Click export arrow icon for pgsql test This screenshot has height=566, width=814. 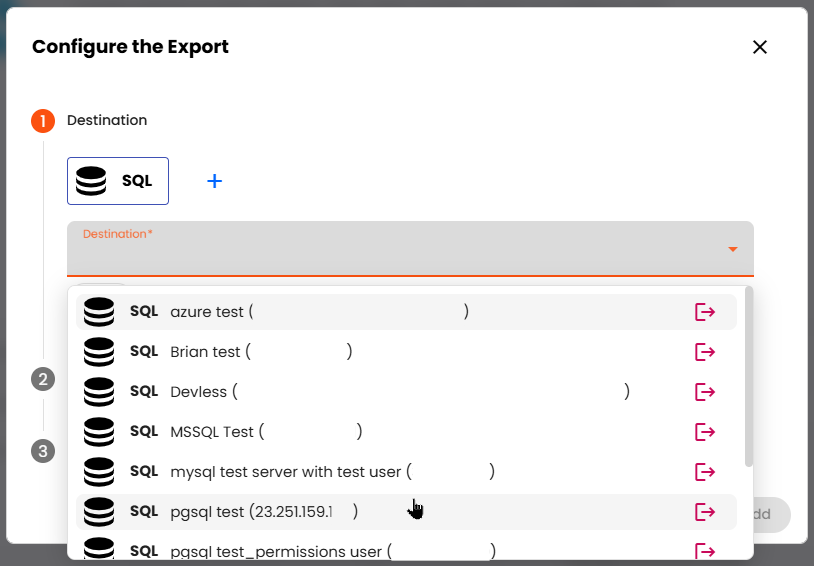coord(705,512)
